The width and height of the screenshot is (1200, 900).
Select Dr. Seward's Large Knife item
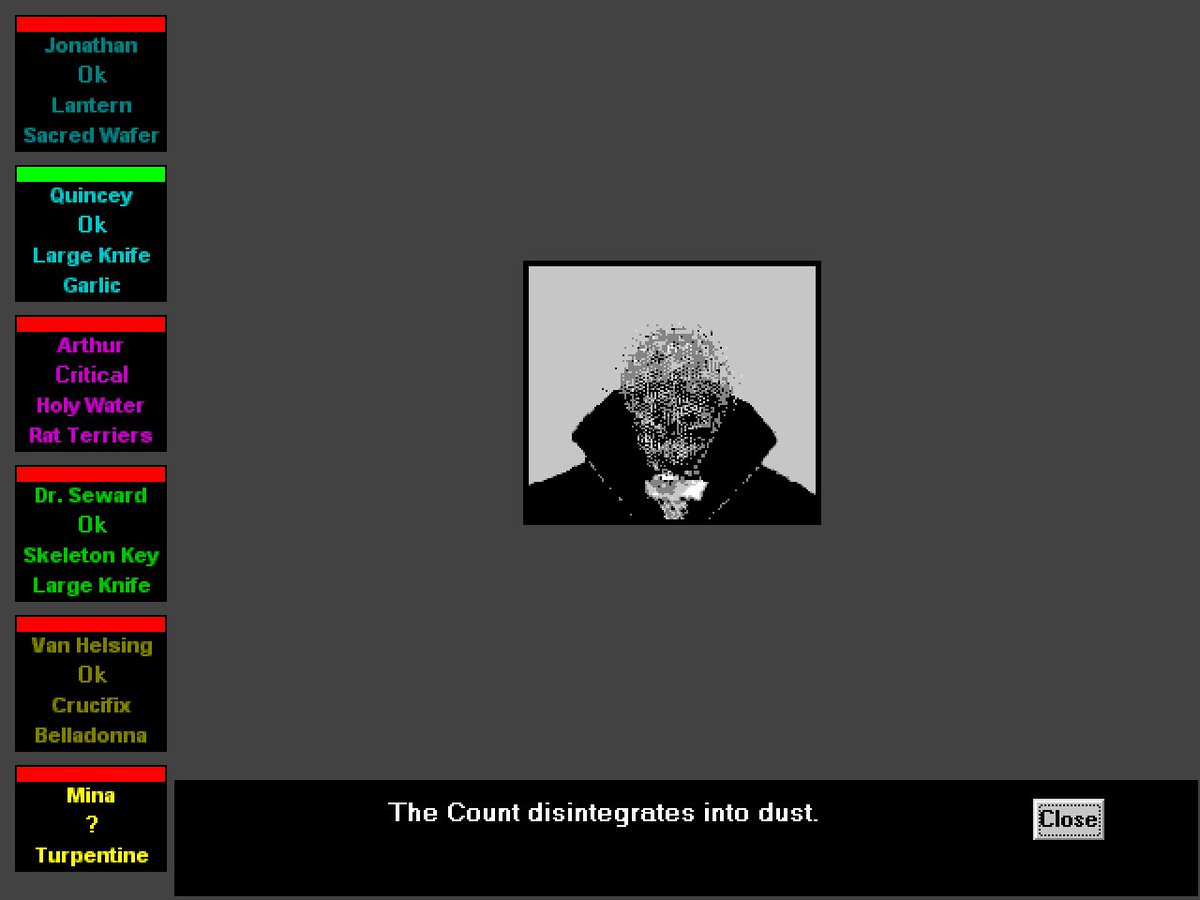tap(91, 585)
